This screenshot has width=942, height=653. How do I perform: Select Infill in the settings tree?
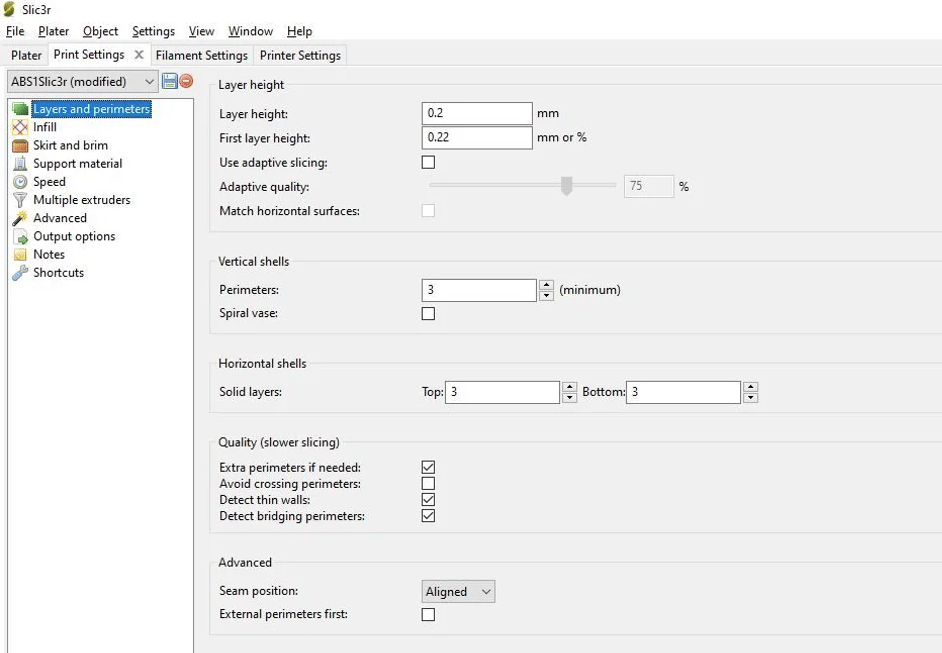click(44, 127)
